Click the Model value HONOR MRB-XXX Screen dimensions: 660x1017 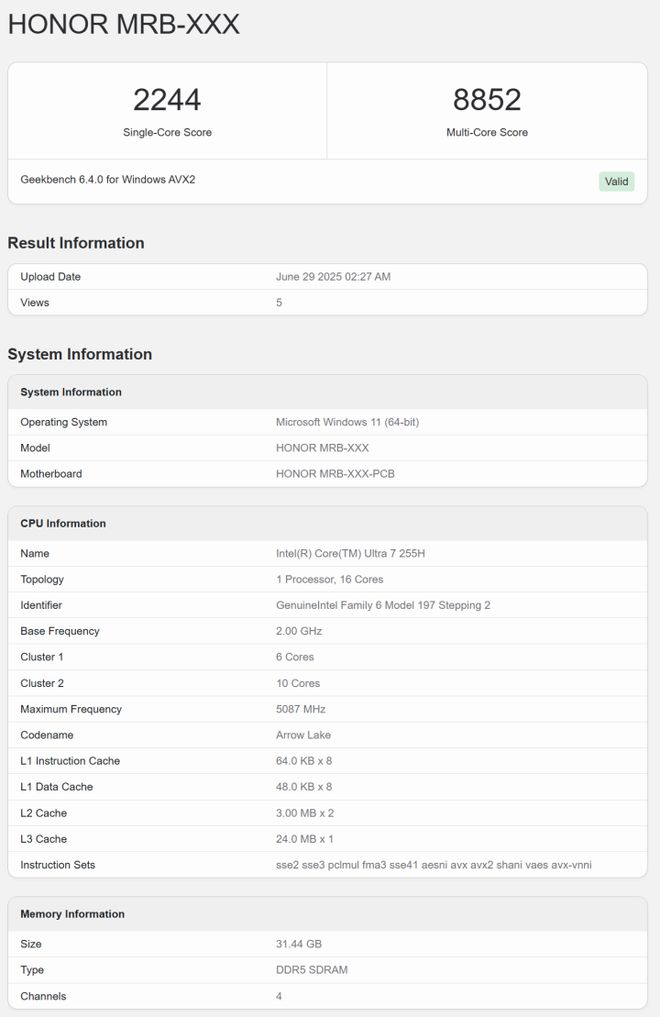[x=322, y=448]
